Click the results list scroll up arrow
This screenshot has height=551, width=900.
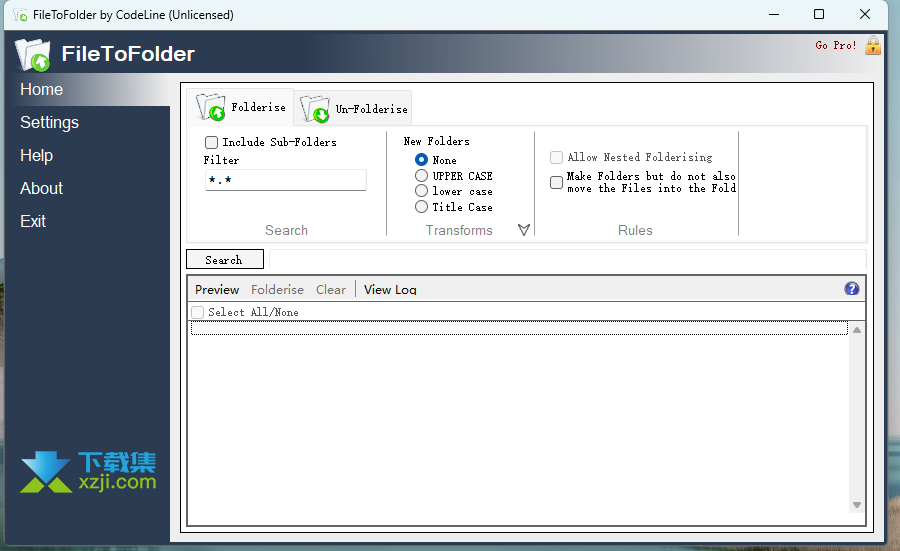tap(857, 330)
